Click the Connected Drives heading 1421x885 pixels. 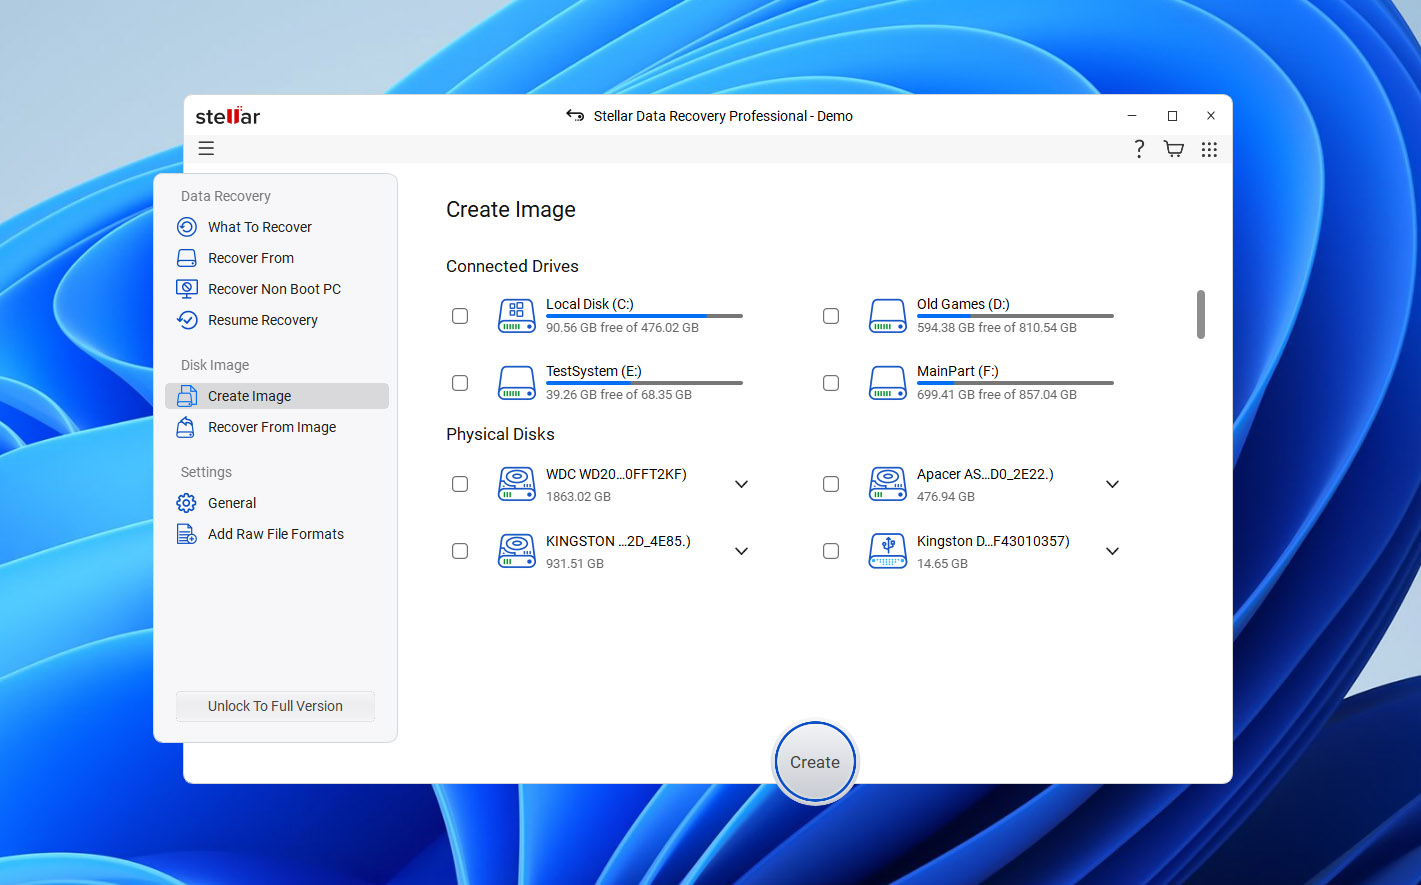pos(512,266)
